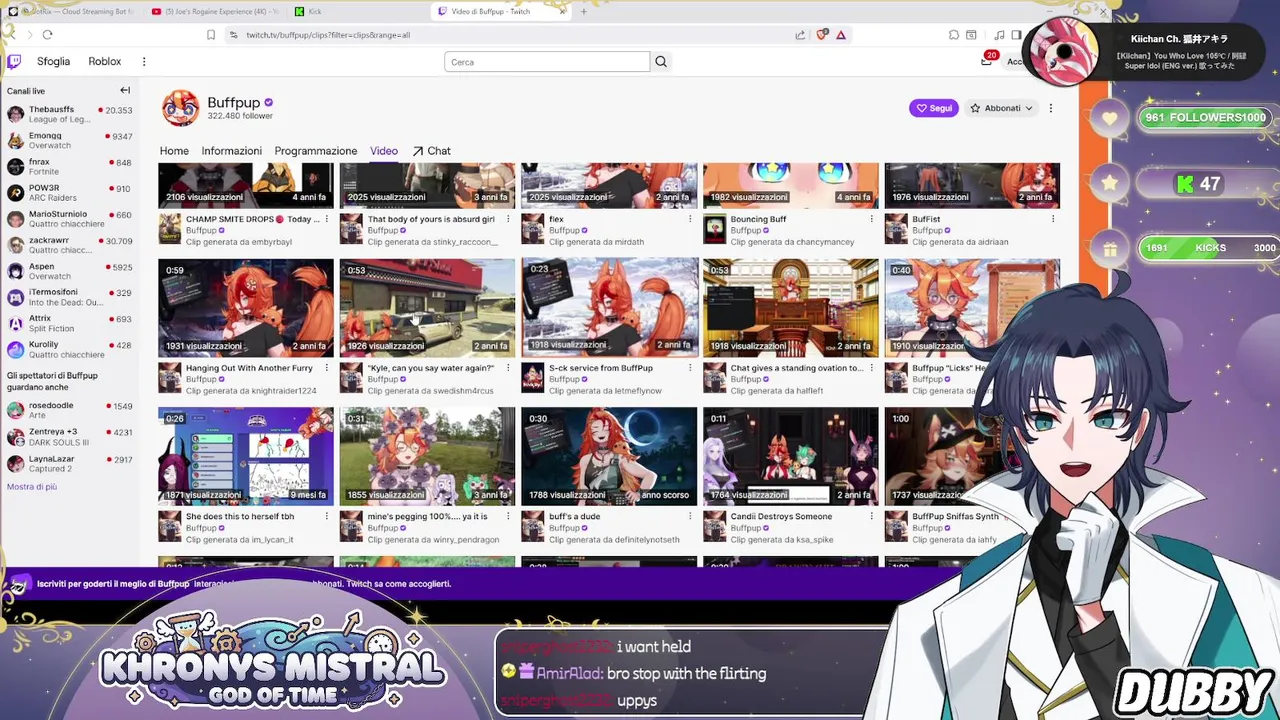Open the Brave rewards triangle icon
1280x720 pixels.
point(841,35)
